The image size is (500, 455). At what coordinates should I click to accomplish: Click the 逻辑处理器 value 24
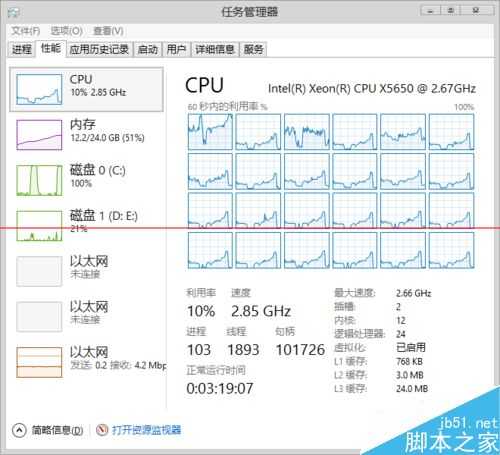401,334
